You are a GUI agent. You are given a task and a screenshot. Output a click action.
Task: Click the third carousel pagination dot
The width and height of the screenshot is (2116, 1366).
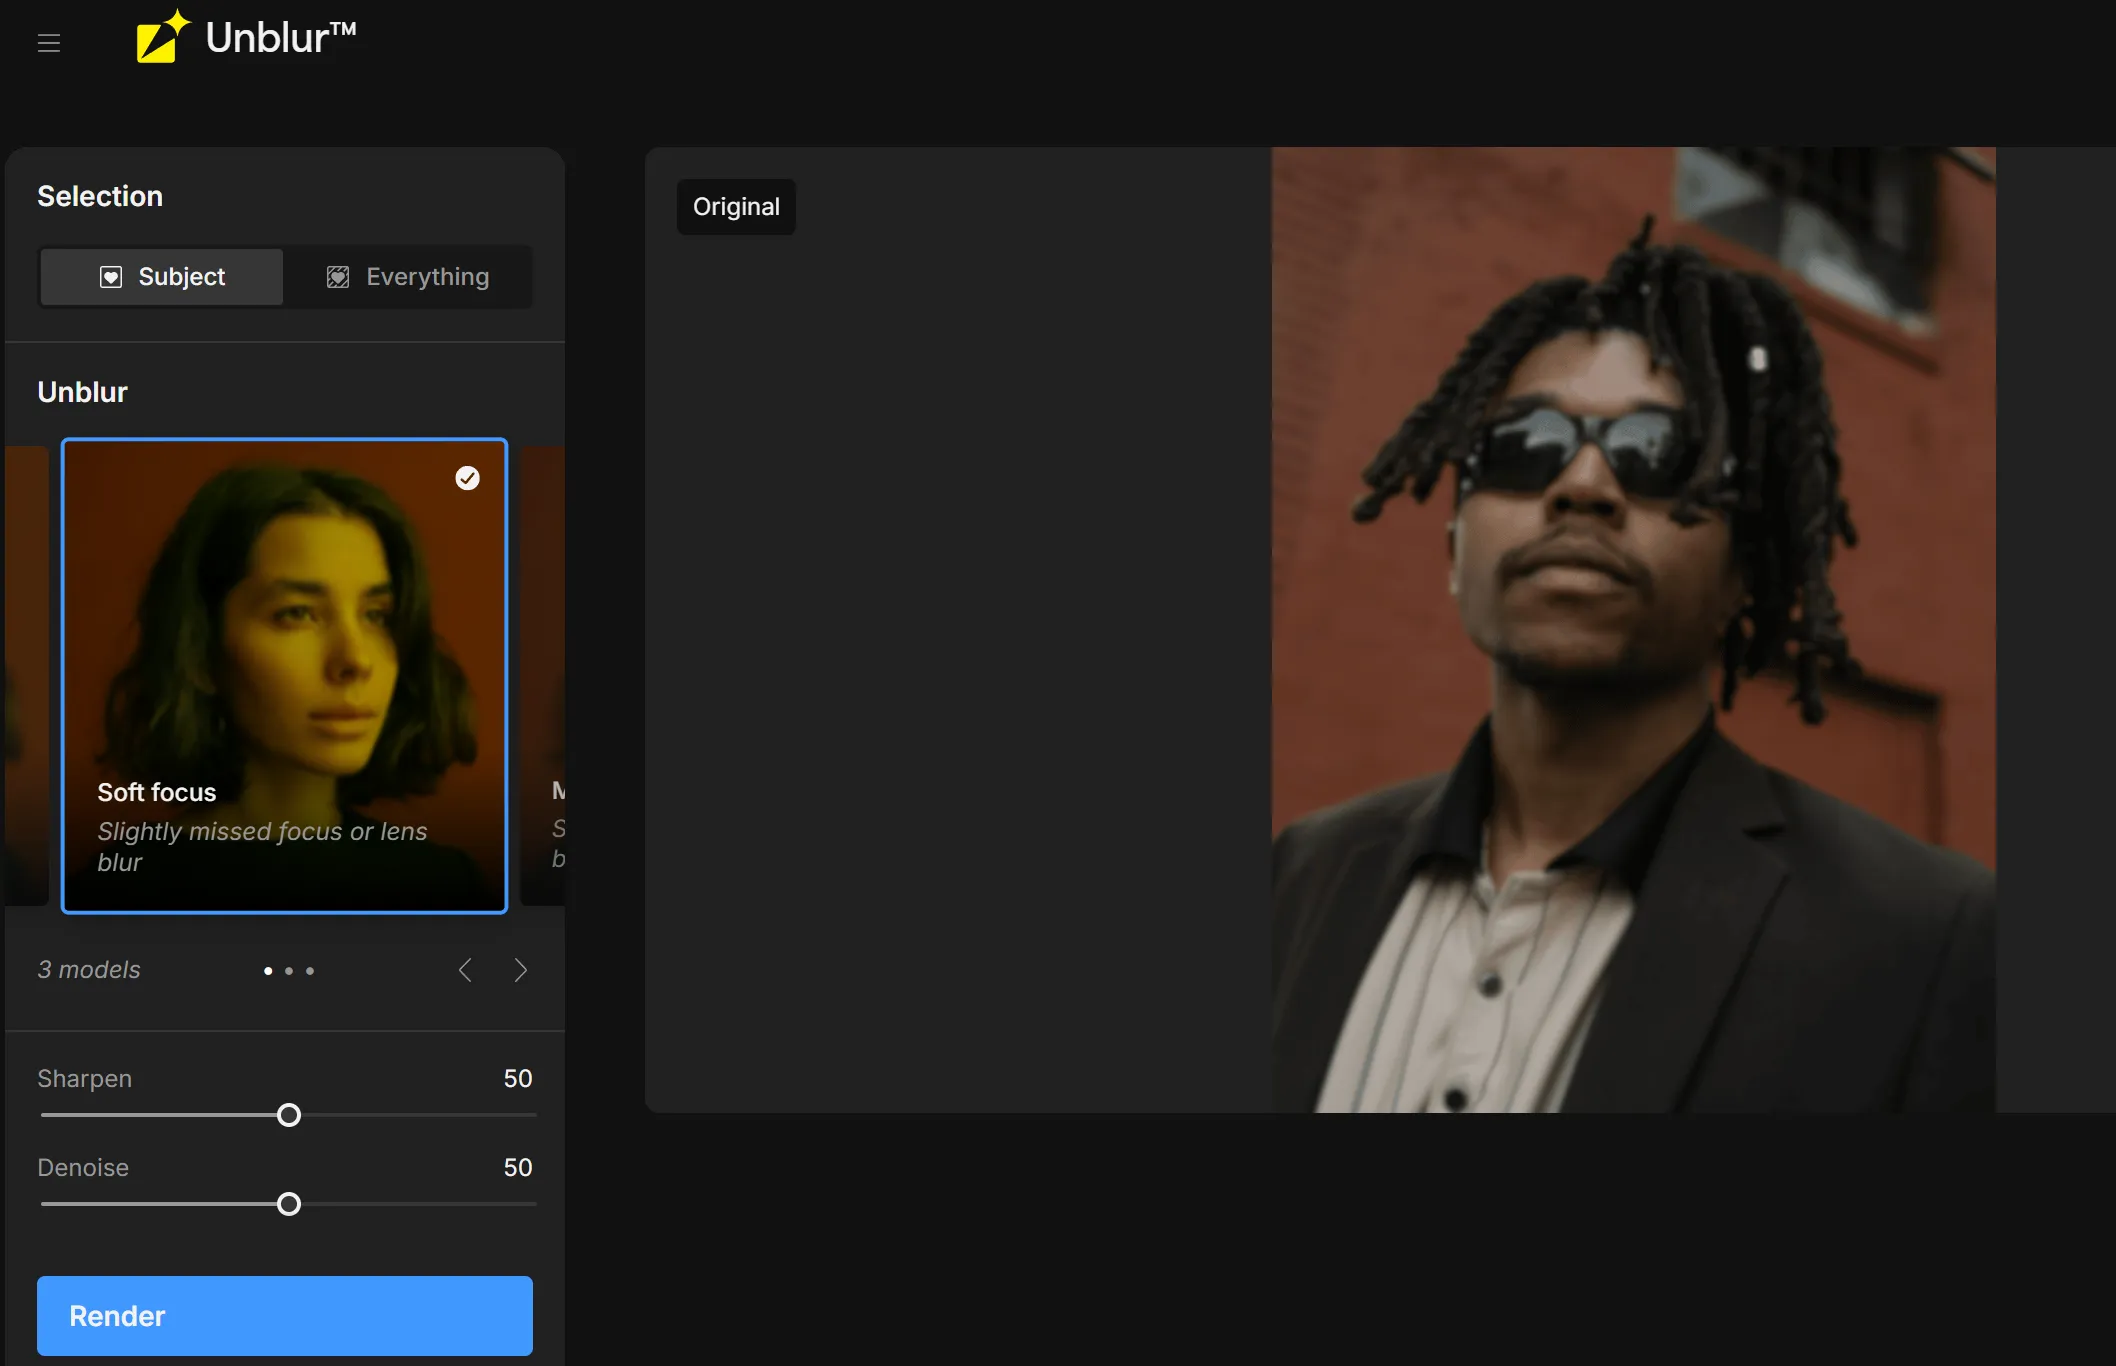(310, 971)
